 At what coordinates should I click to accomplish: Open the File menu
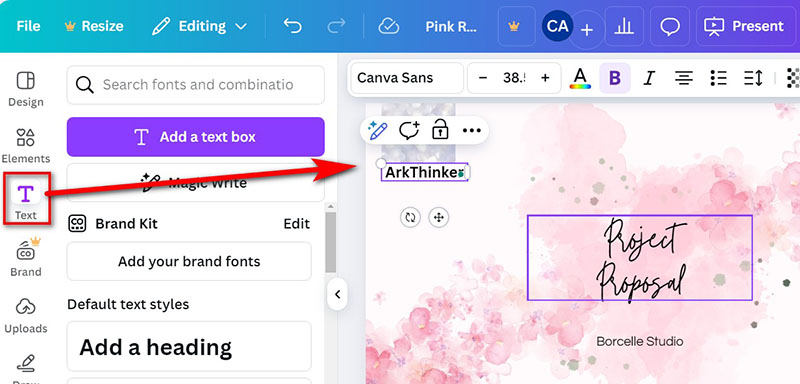(28, 26)
